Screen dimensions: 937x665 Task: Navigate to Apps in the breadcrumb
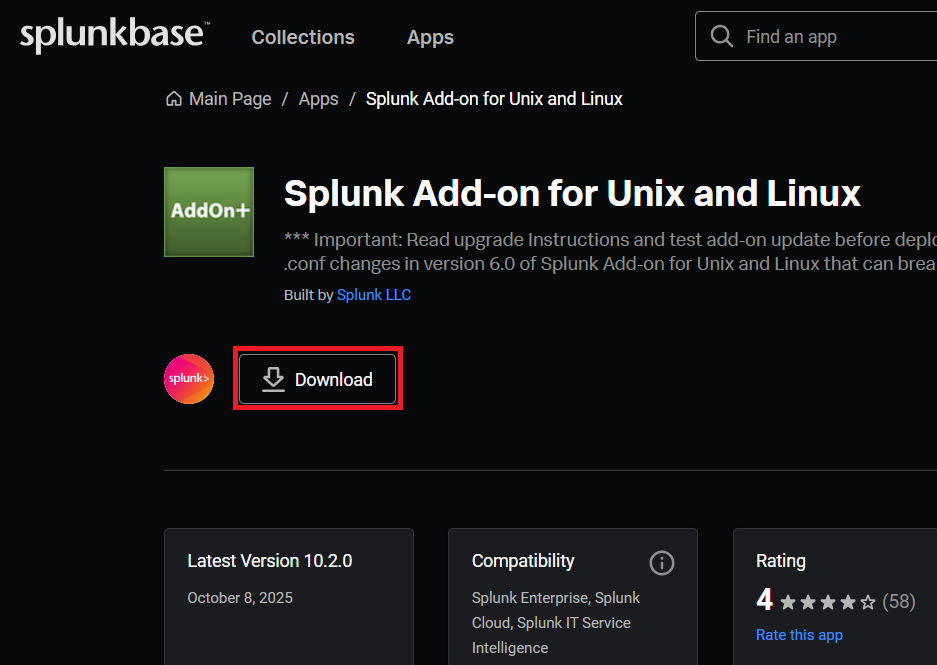point(318,99)
